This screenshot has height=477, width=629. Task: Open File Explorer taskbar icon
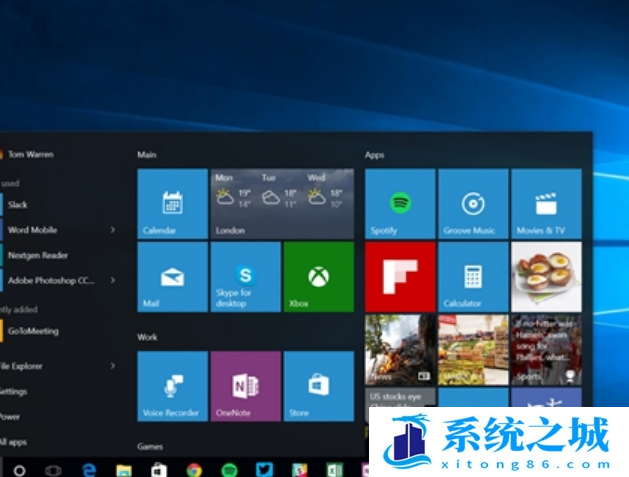point(124,471)
